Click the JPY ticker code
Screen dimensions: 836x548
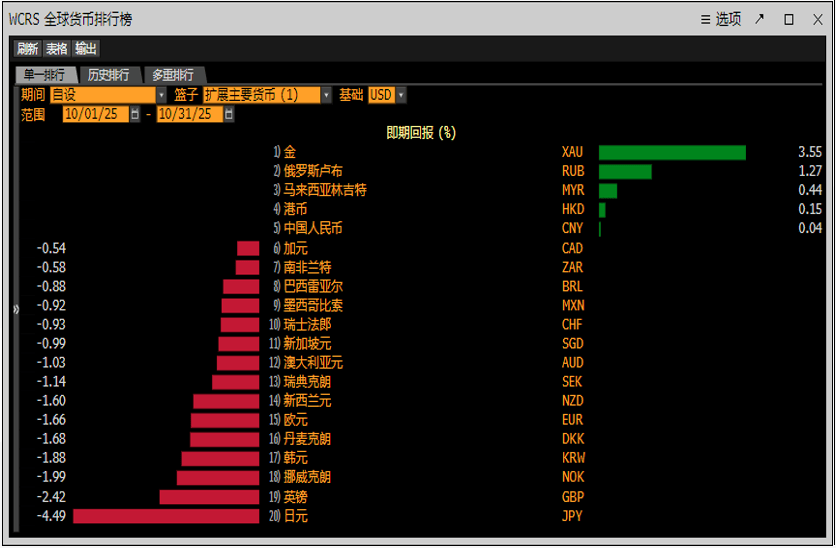[x=572, y=517]
